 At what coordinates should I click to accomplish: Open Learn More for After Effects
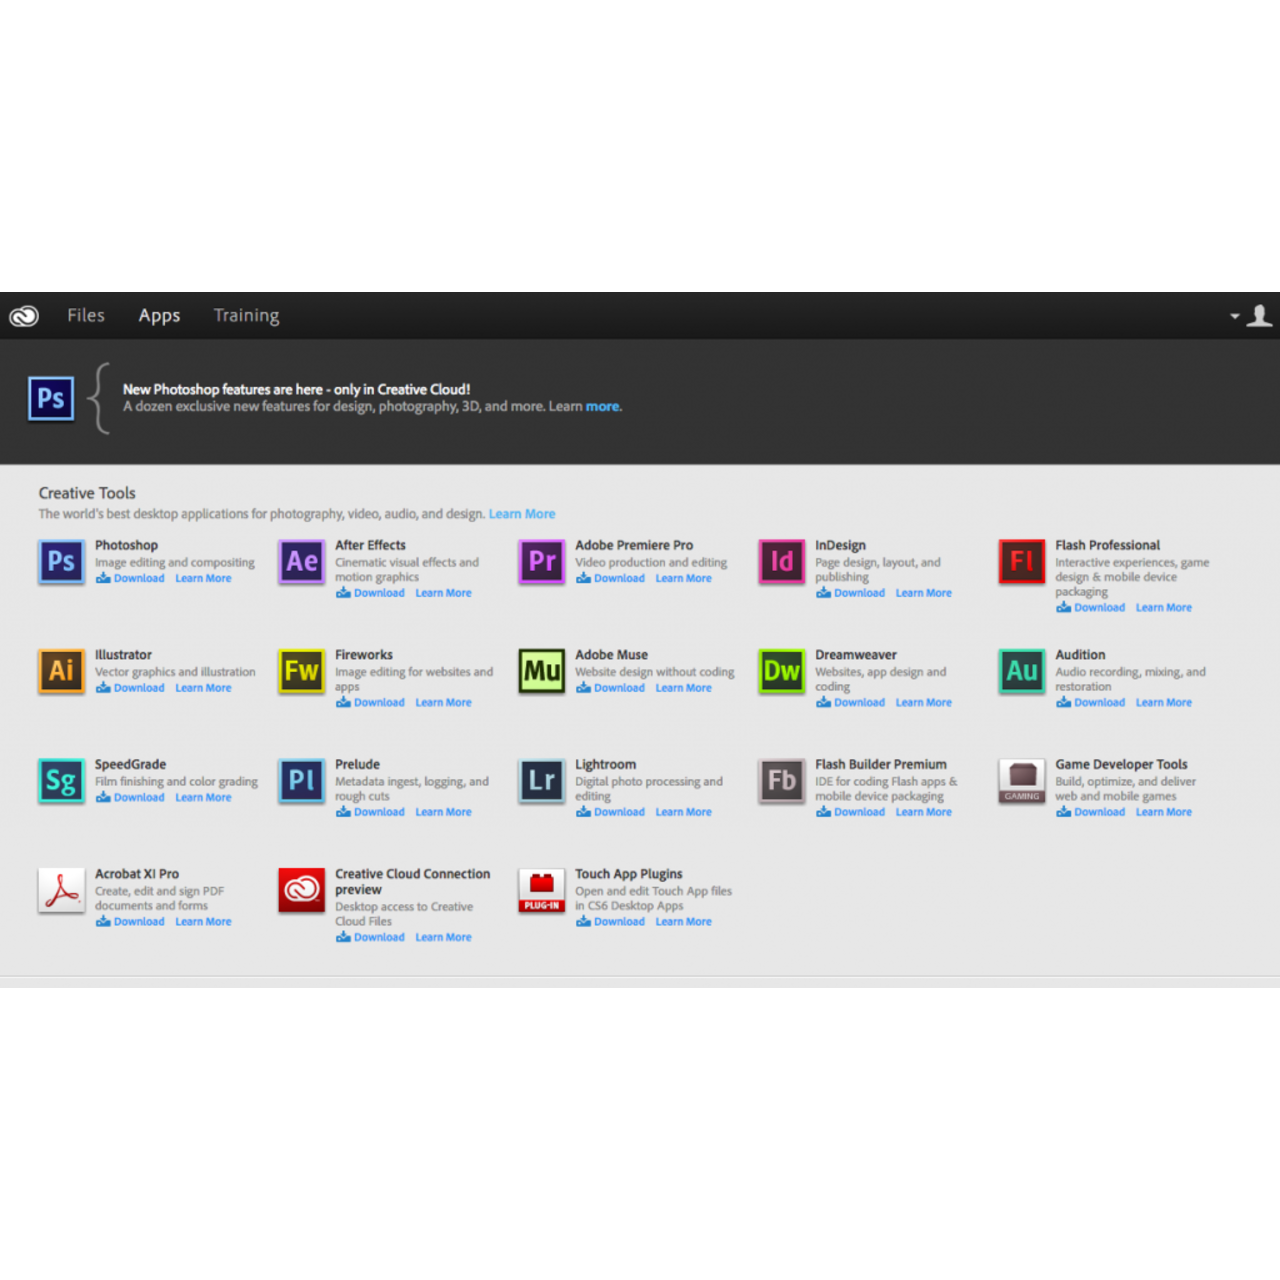pos(443,593)
